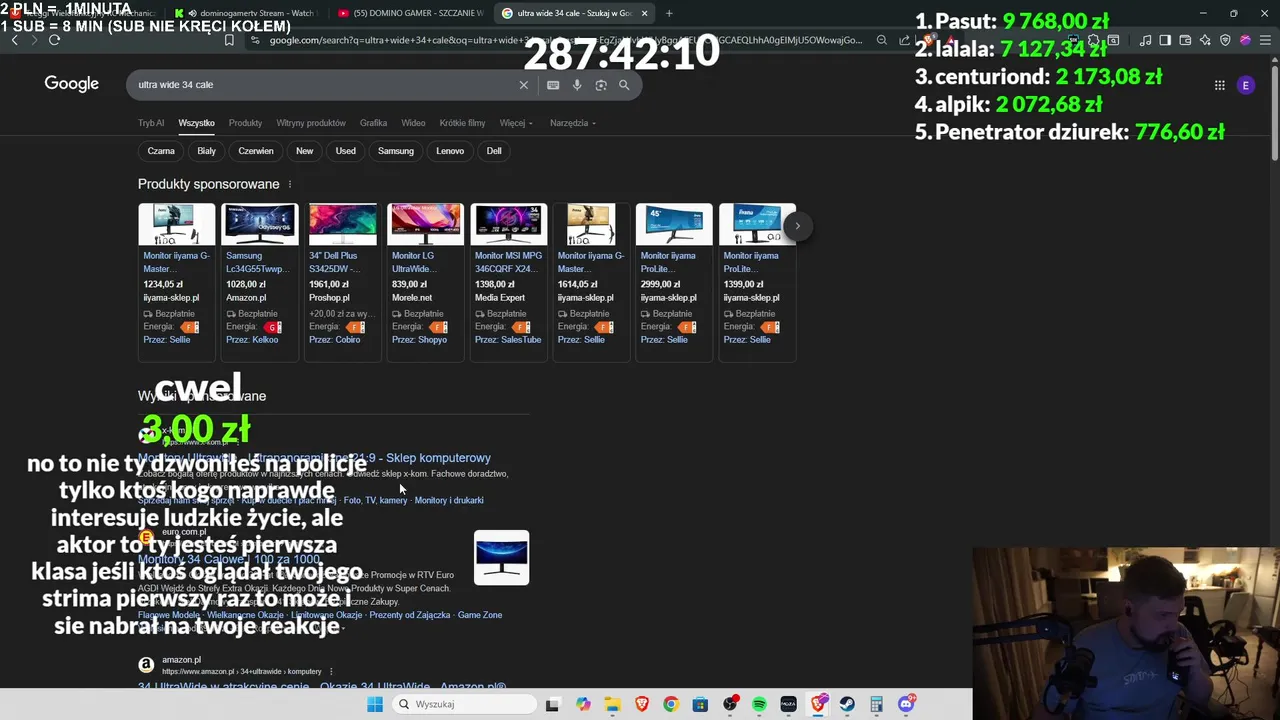Toggle the browser sidebar panel
Viewport: 1280px width, 720px height.
pos(1165,40)
